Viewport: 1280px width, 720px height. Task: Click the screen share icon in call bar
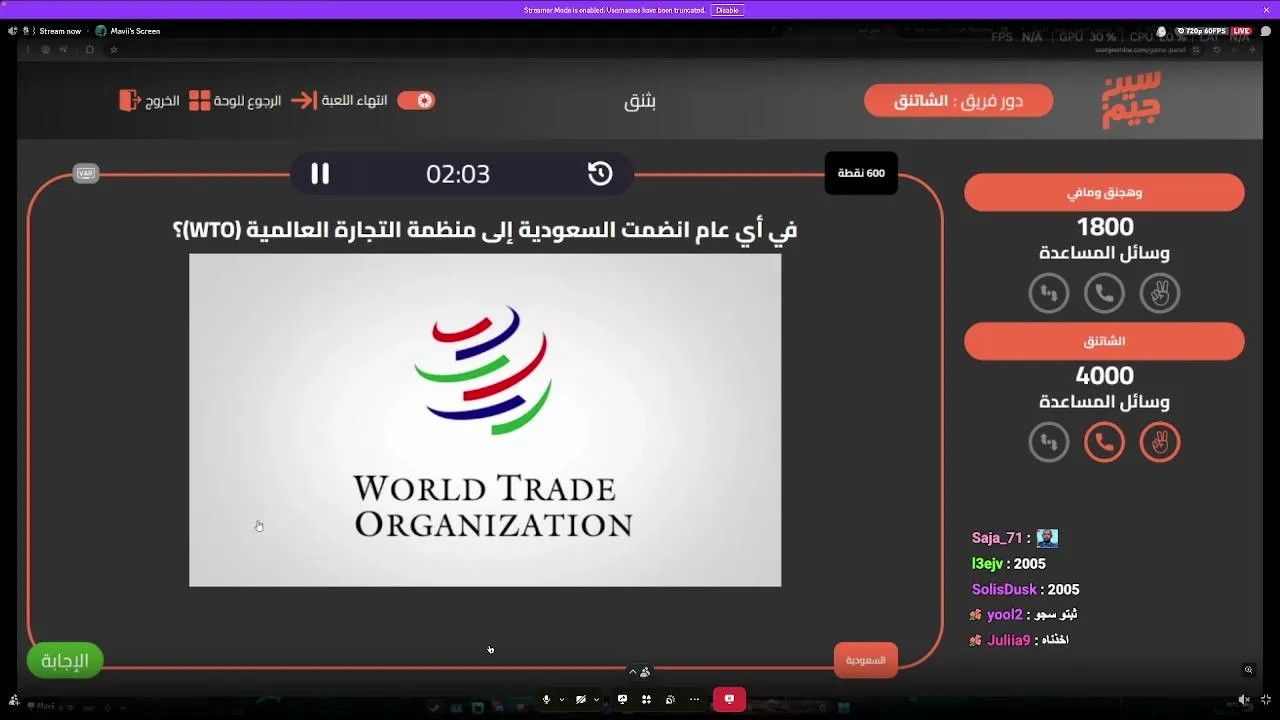[622, 699]
